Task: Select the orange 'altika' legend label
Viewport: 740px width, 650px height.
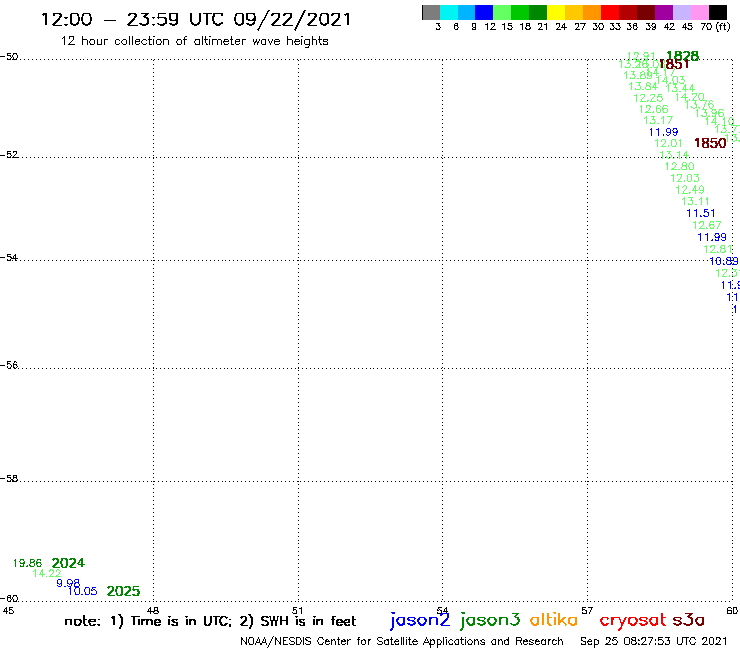Action: [554, 620]
